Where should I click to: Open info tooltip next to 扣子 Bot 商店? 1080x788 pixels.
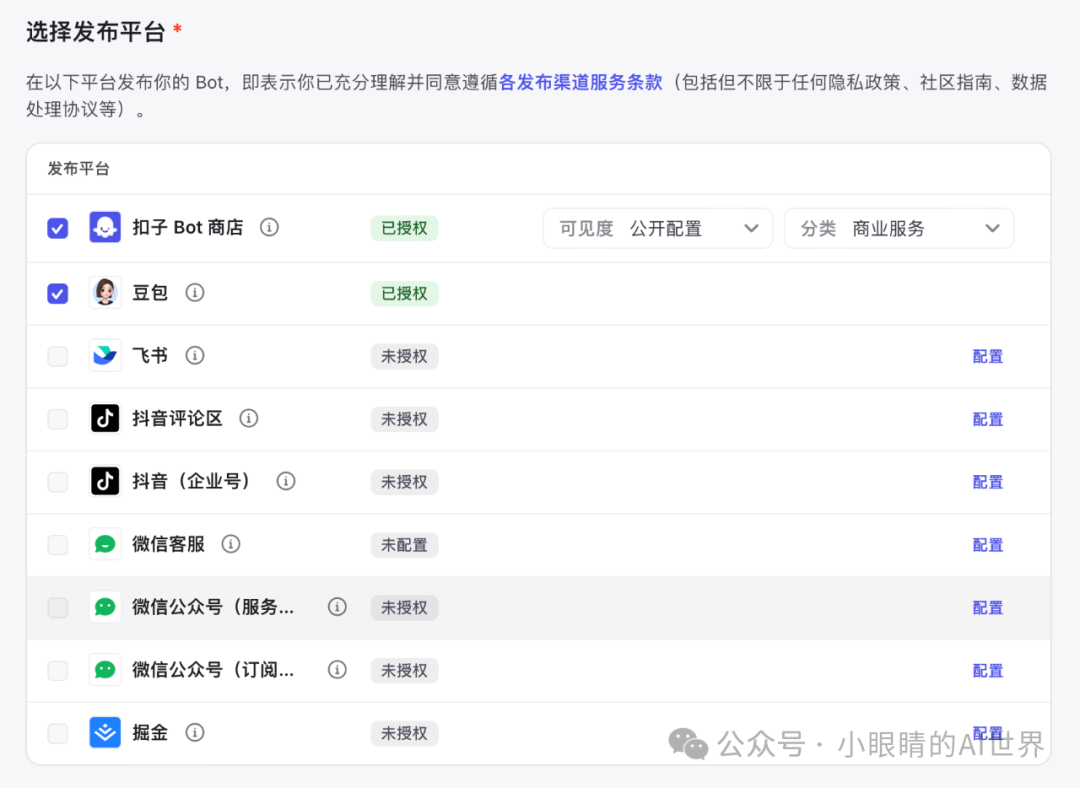pos(269,227)
